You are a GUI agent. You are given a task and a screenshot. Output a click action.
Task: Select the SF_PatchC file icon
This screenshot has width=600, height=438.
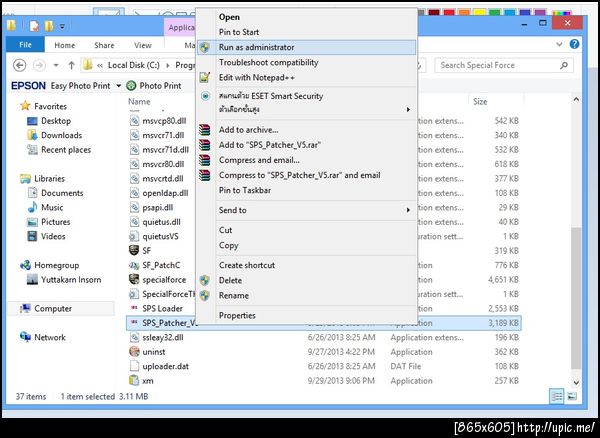pyautogui.click(x=134, y=265)
